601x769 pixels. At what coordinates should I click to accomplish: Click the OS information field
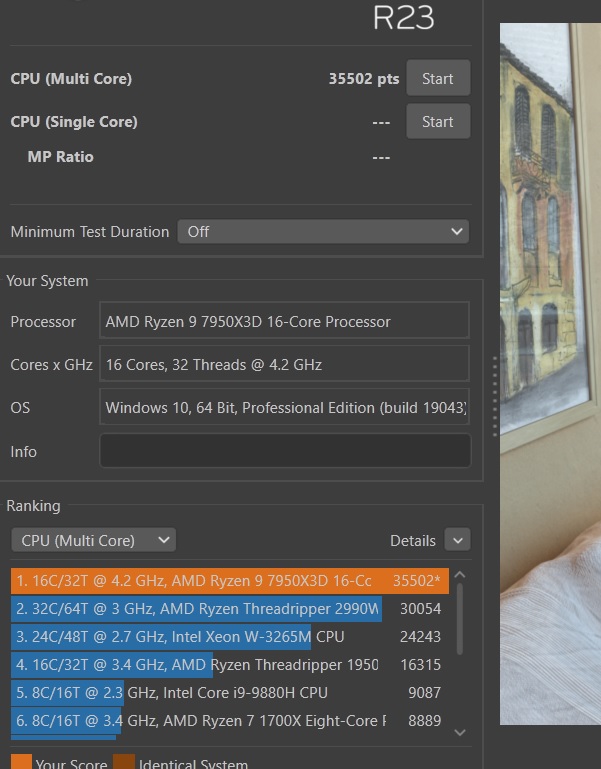(284, 407)
